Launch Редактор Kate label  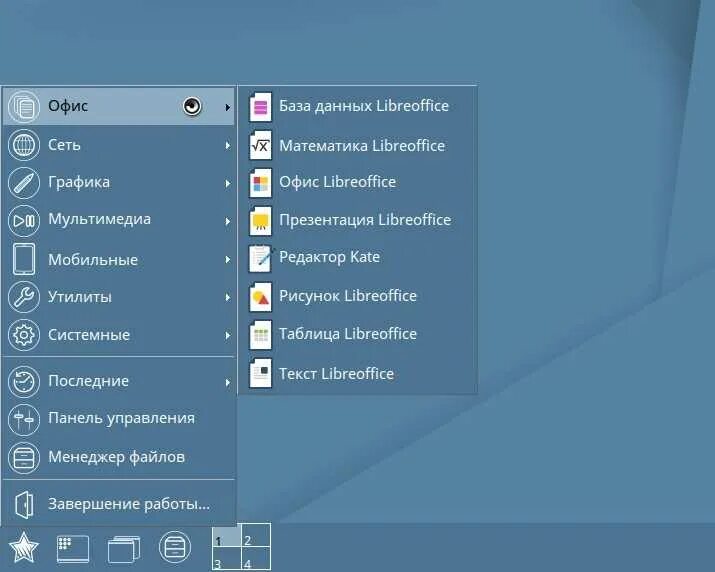click(x=329, y=257)
